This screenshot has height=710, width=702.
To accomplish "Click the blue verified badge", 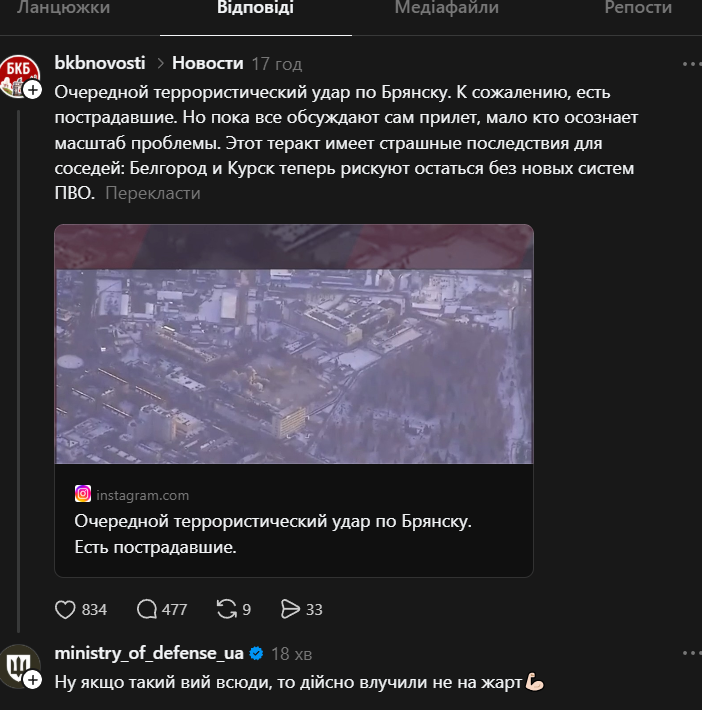I will pyautogui.click(x=257, y=654).
